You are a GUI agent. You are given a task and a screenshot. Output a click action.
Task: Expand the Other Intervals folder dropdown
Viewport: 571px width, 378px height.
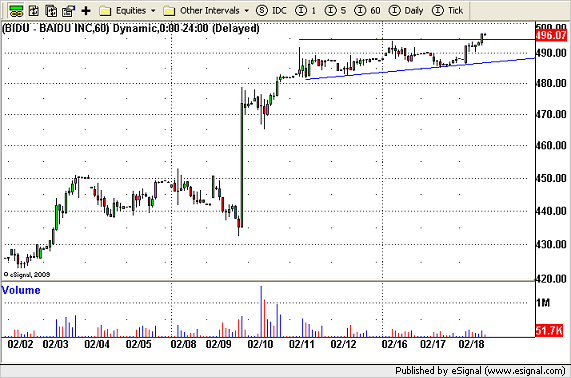click(206, 11)
